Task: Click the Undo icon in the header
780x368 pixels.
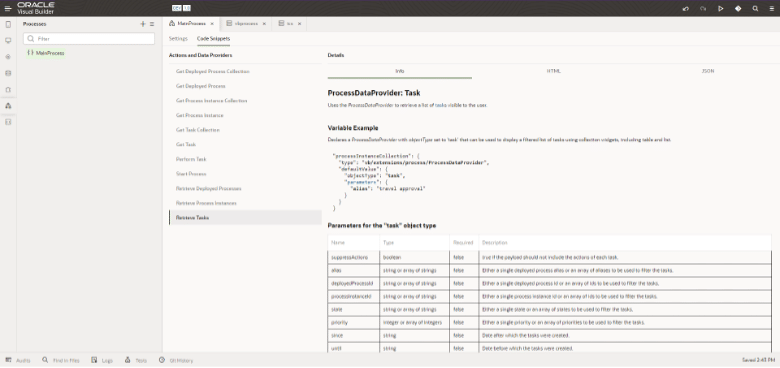Action: (x=685, y=8)
